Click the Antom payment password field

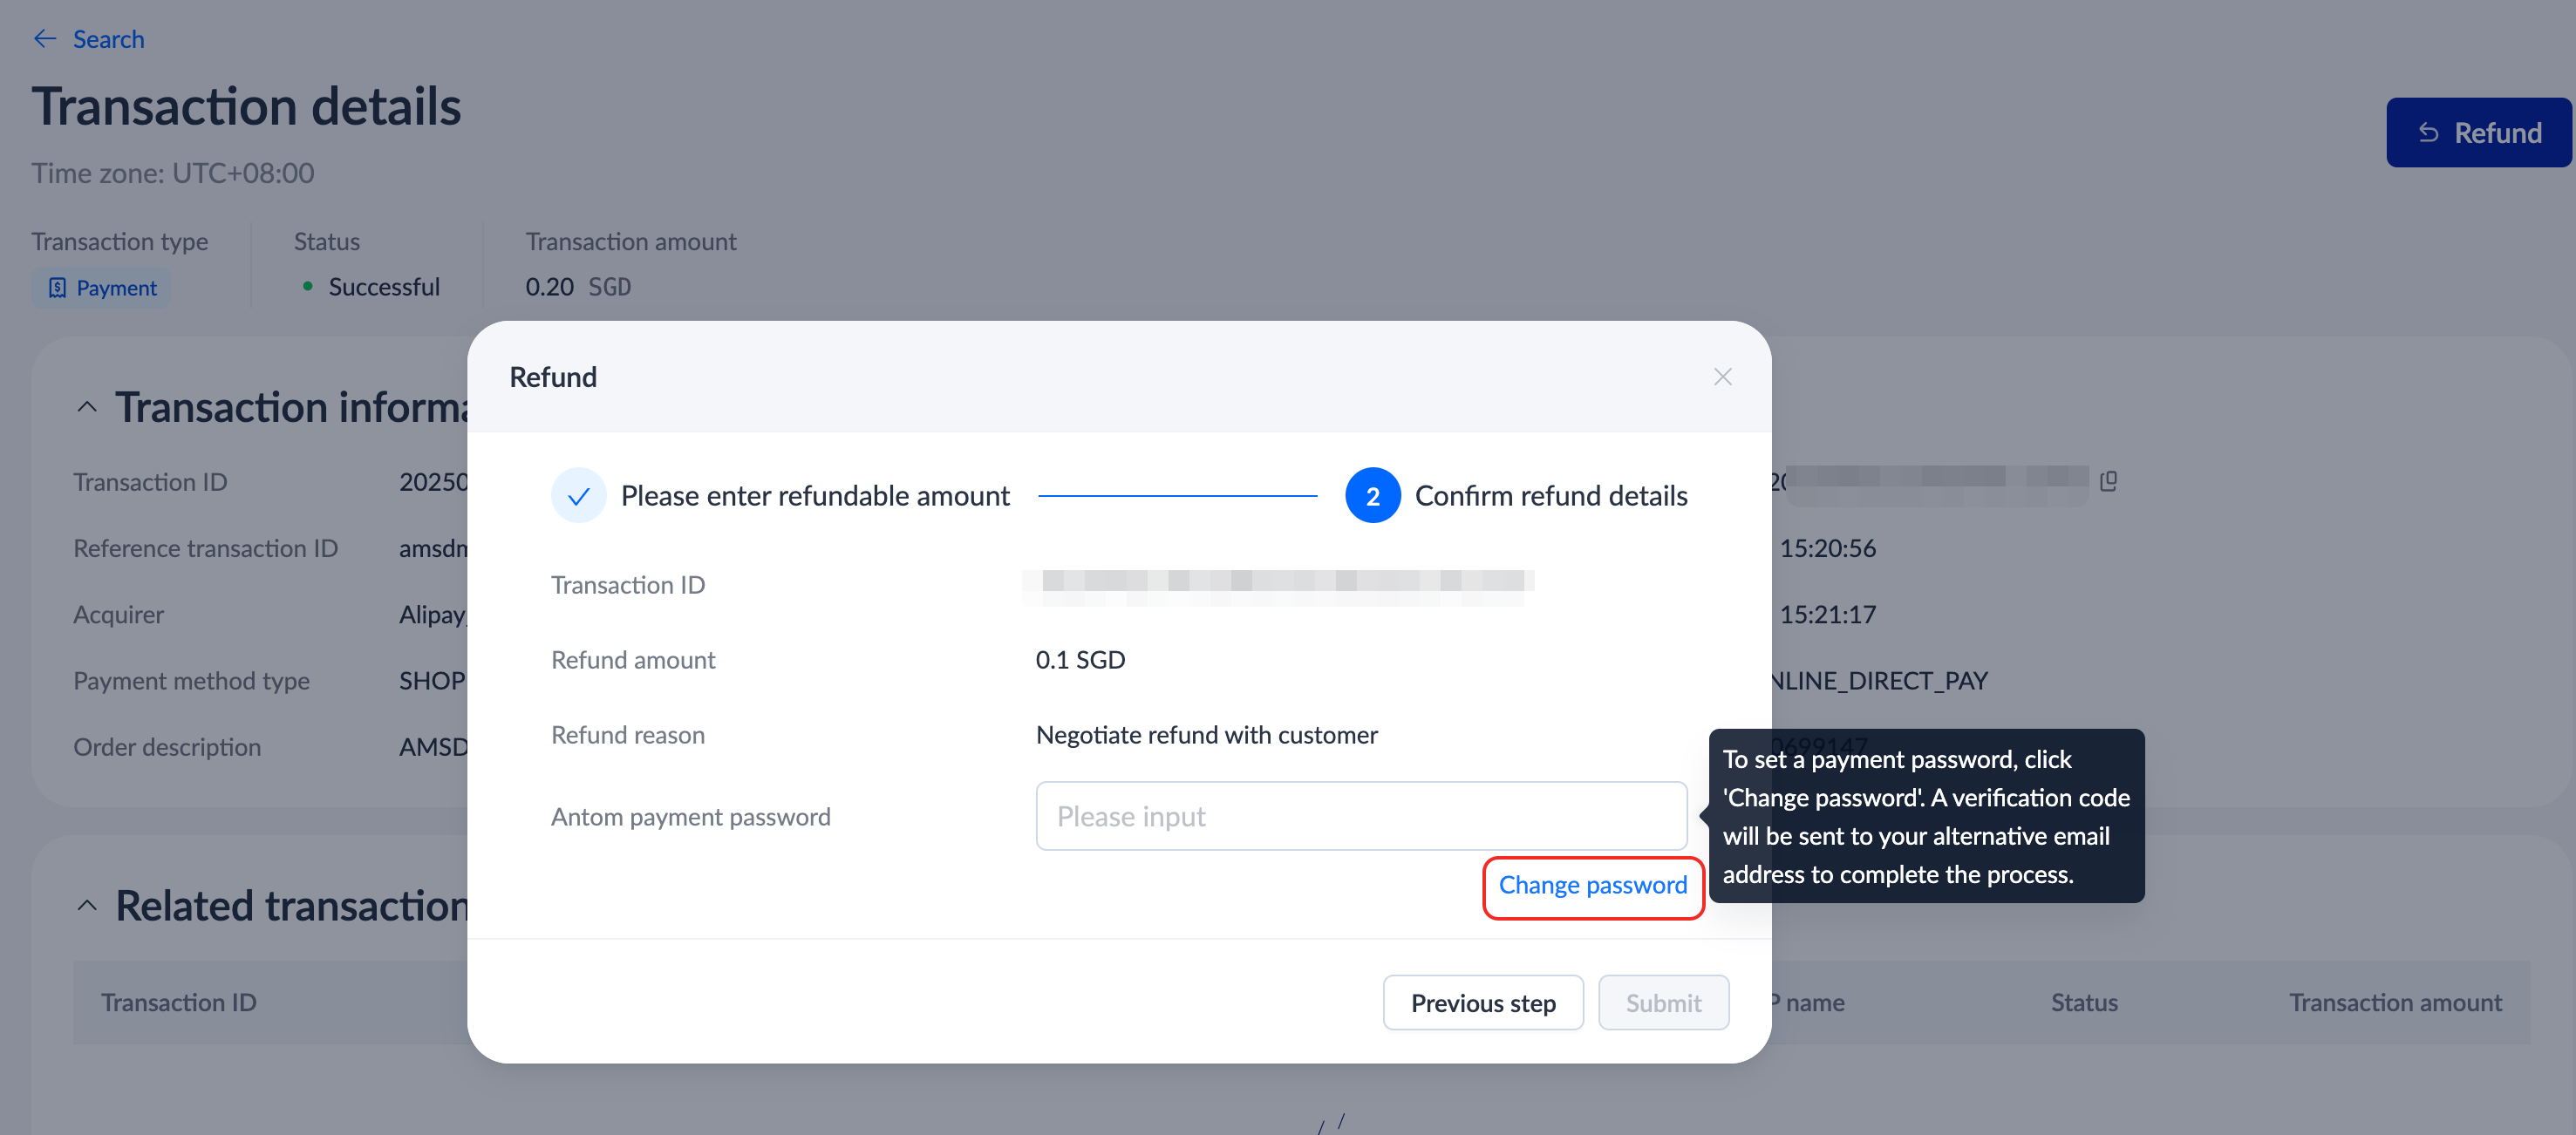[1360, 816]
